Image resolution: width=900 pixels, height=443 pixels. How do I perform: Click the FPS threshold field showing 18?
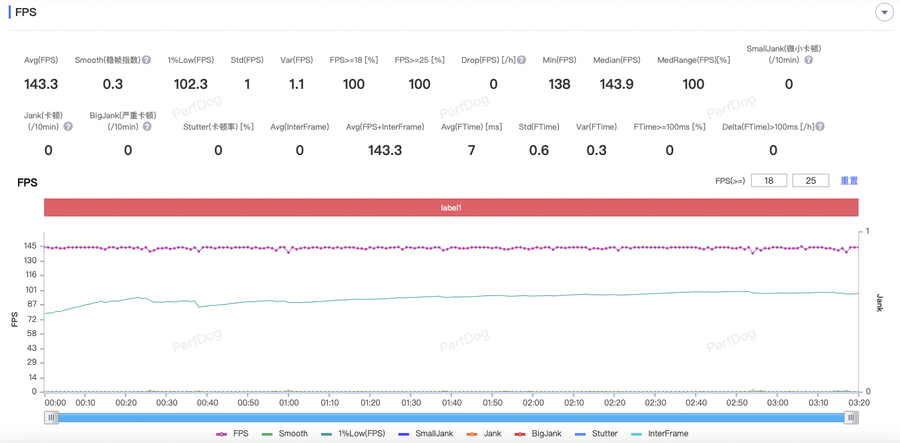(768, 181)
